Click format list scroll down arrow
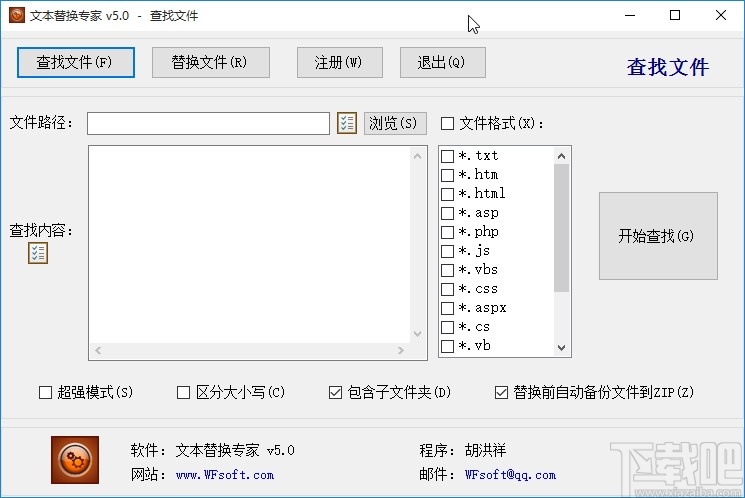The width and height of the screenshot is (745, 498). pos(561,348)
